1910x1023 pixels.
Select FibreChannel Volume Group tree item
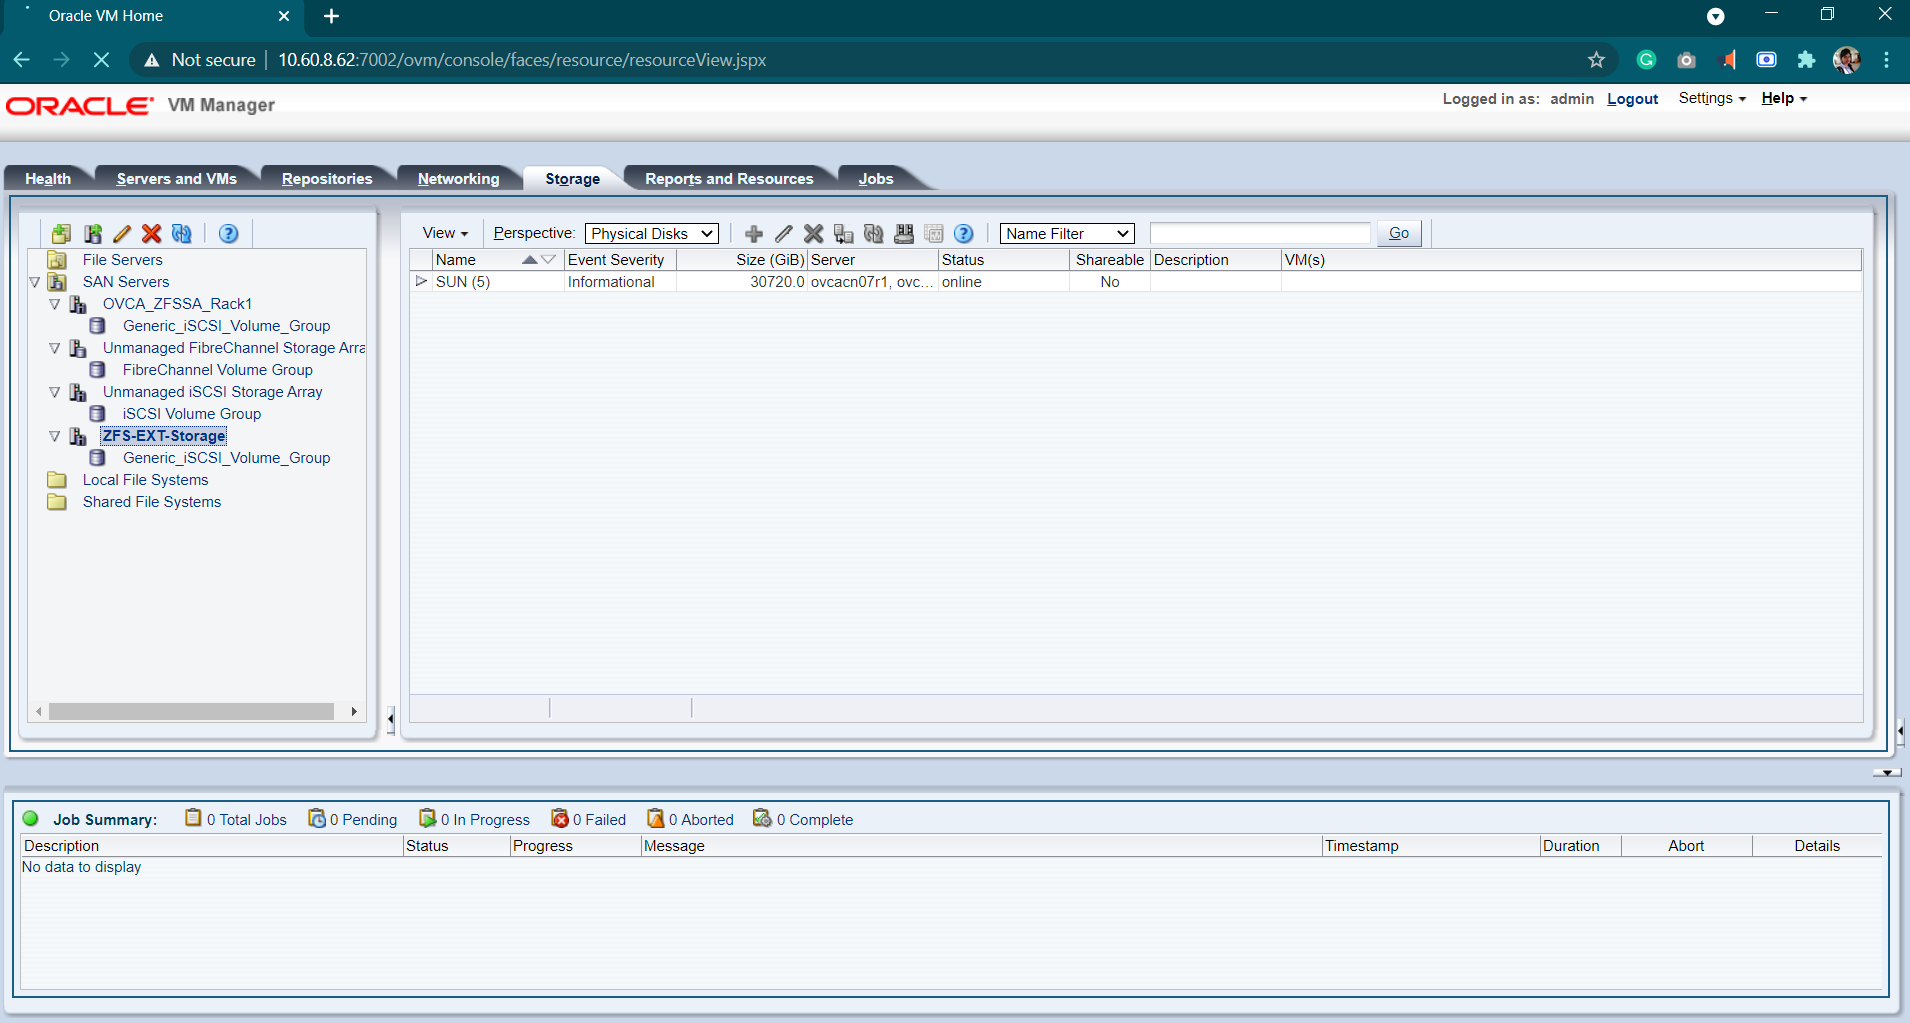218,370
